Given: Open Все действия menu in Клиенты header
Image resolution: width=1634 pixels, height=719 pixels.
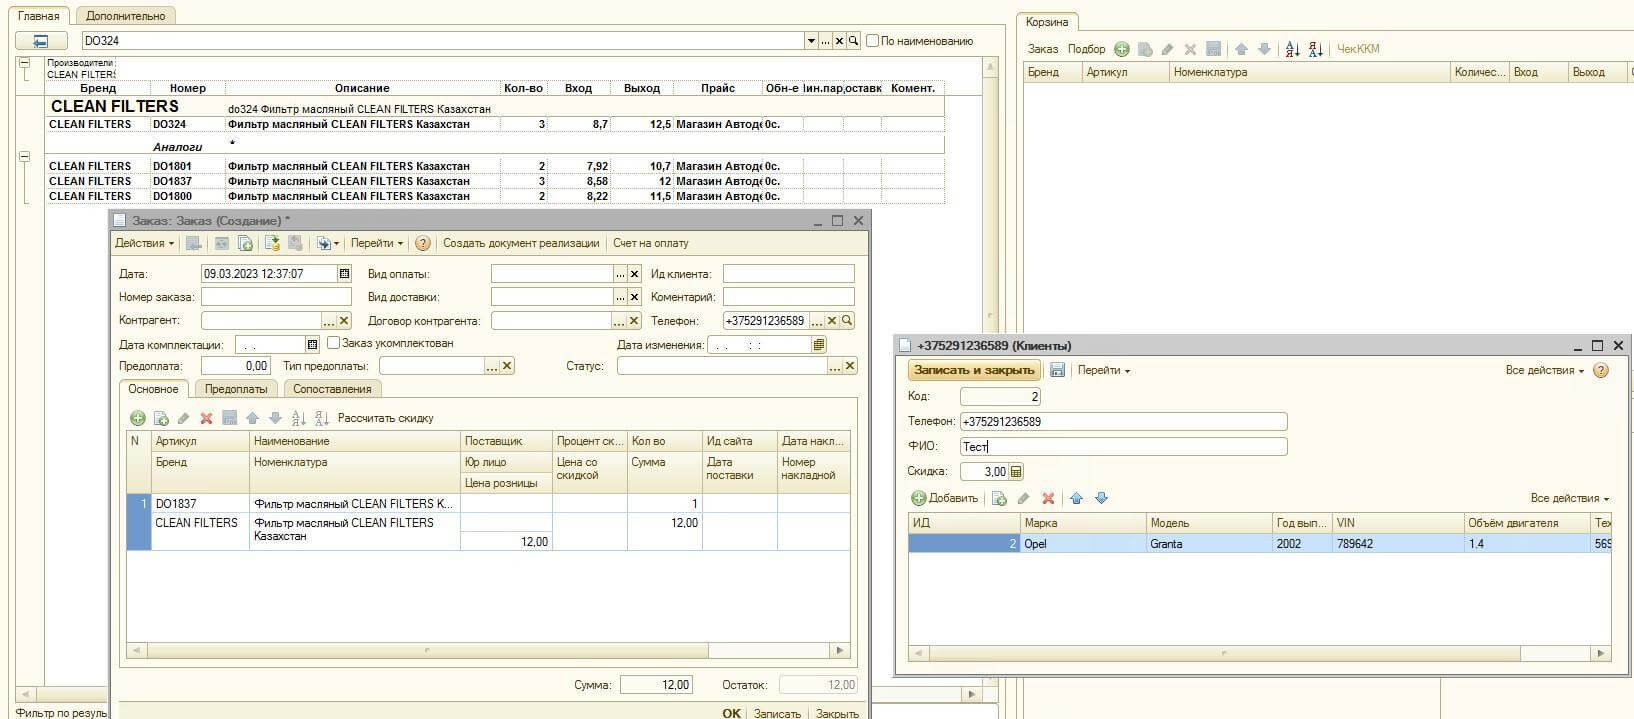Looking at the screenshot, I should pos(1545,370).
